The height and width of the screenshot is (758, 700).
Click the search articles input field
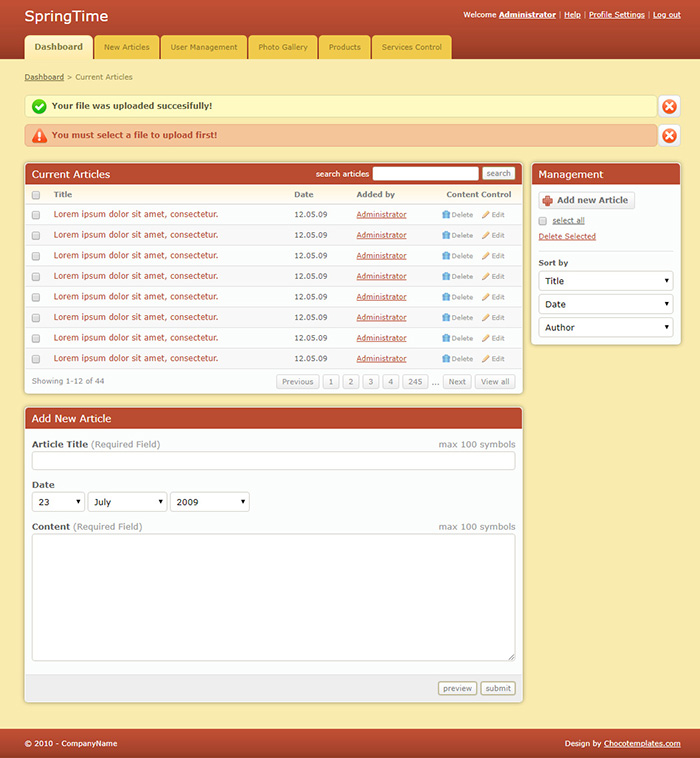pyautogui.click(x=425, y=174)
